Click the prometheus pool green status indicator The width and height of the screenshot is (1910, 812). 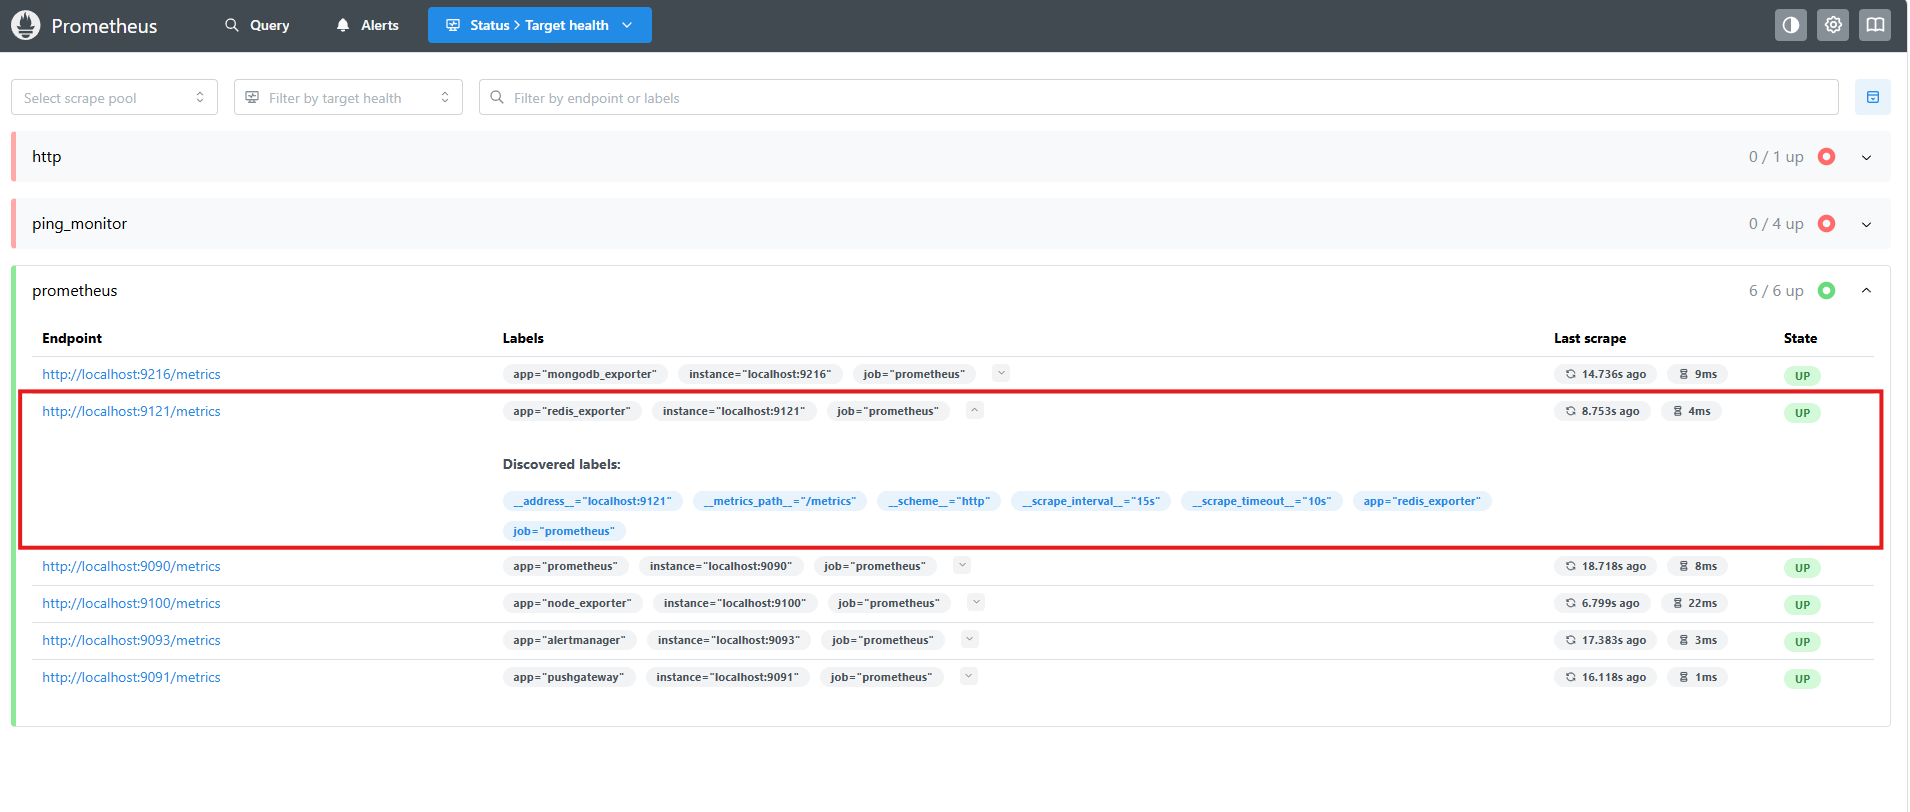click(1826, 291)
